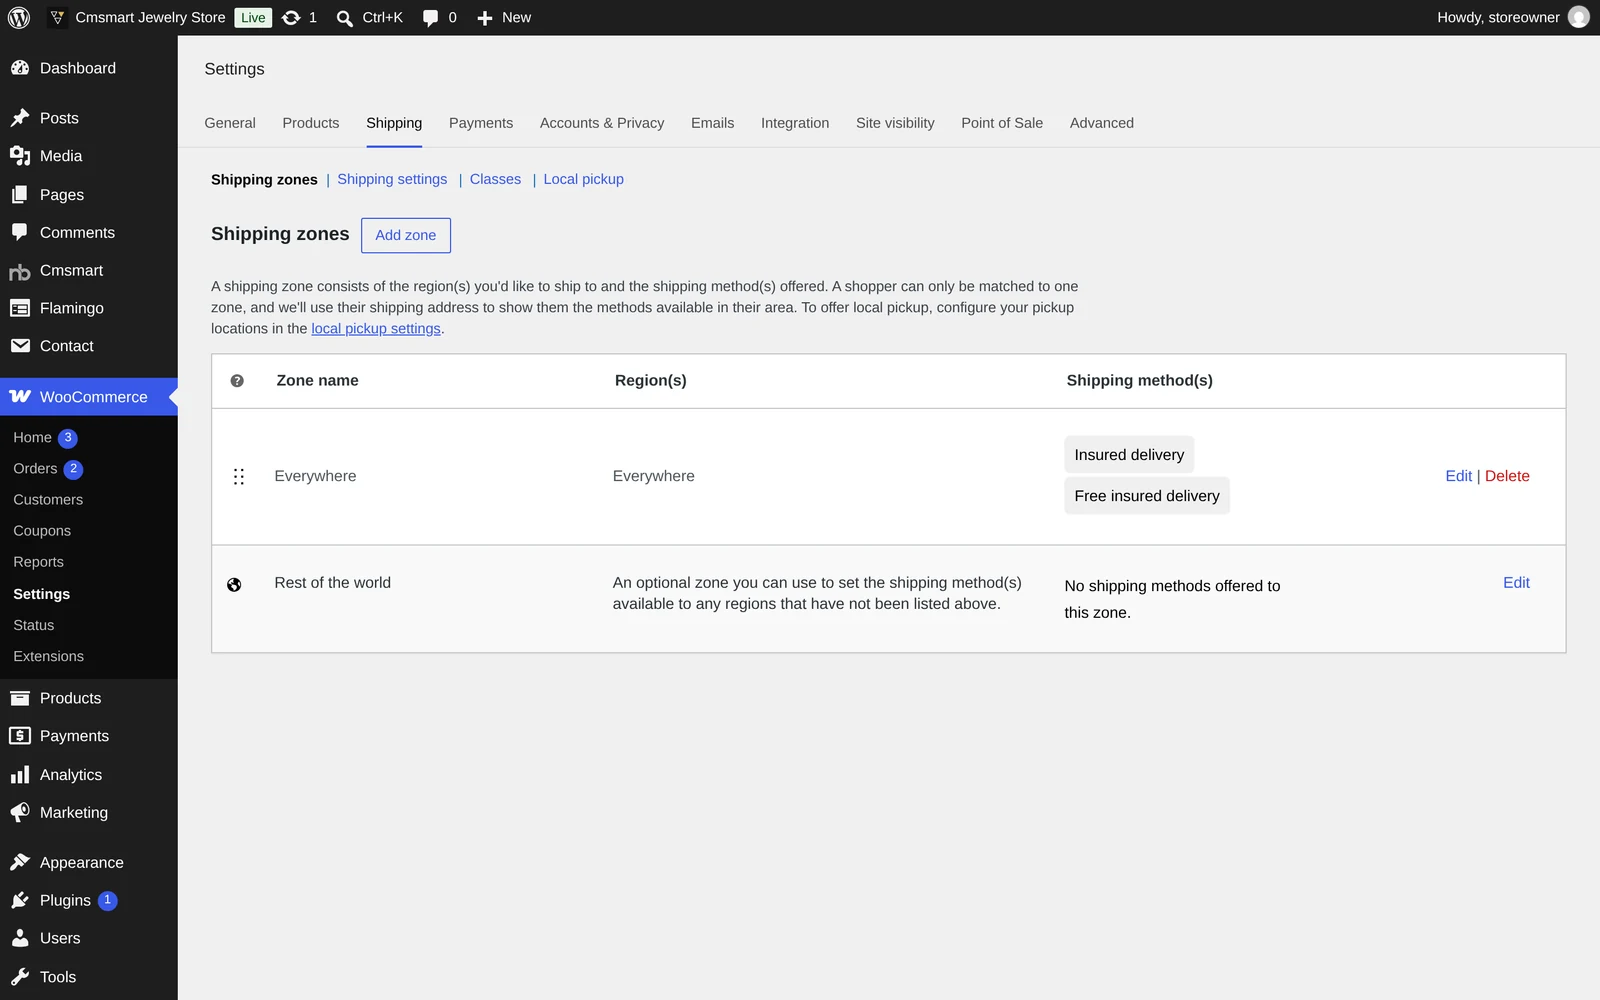Open the WordPress logo menu
This screenshot has width=1600, height=1000.
point(19,17)
